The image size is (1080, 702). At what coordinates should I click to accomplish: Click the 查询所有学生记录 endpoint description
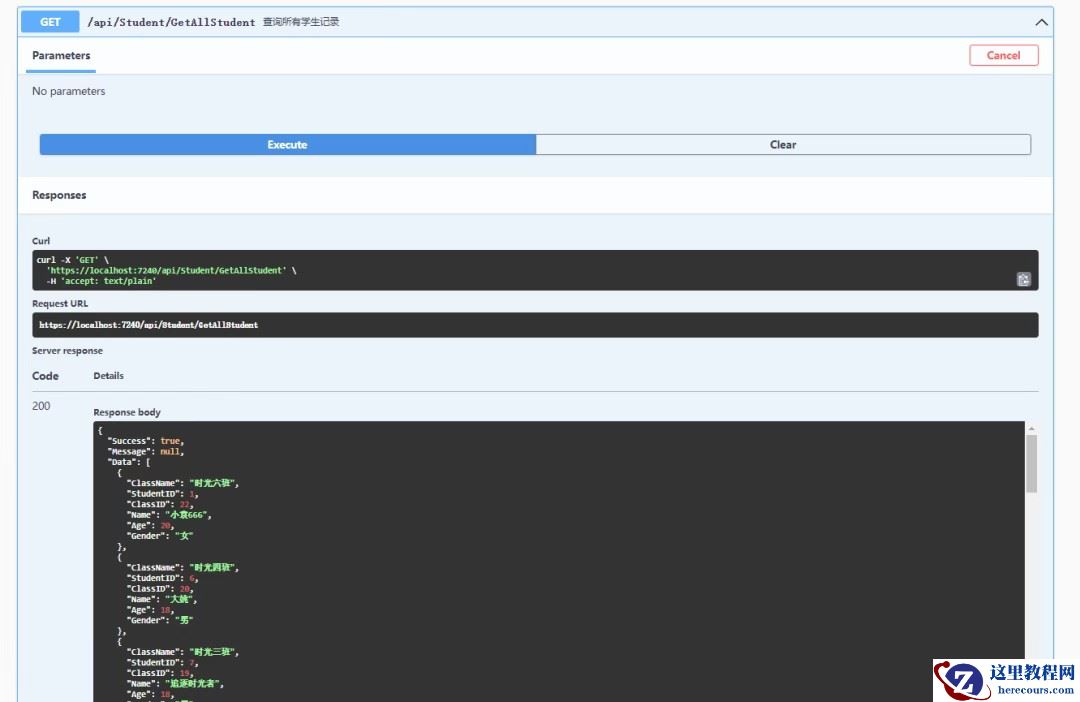pyautogui.click(x=301, y=22)
